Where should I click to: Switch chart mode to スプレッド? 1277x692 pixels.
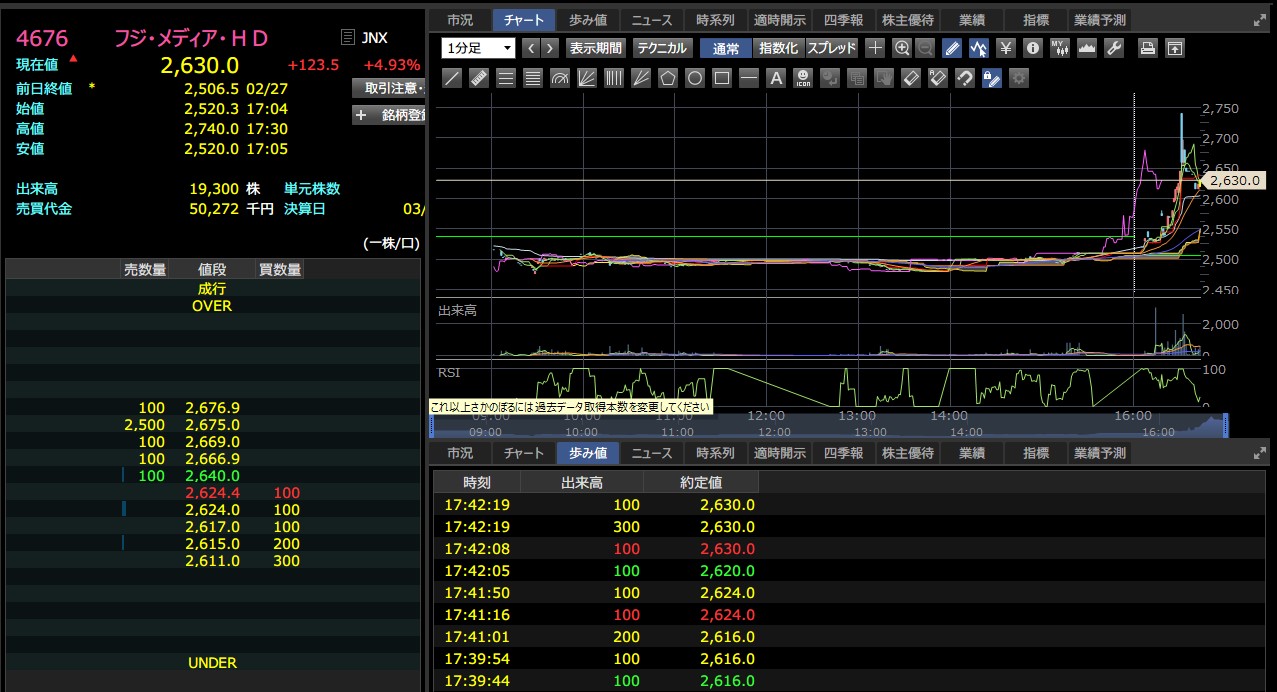pos(832,48)
